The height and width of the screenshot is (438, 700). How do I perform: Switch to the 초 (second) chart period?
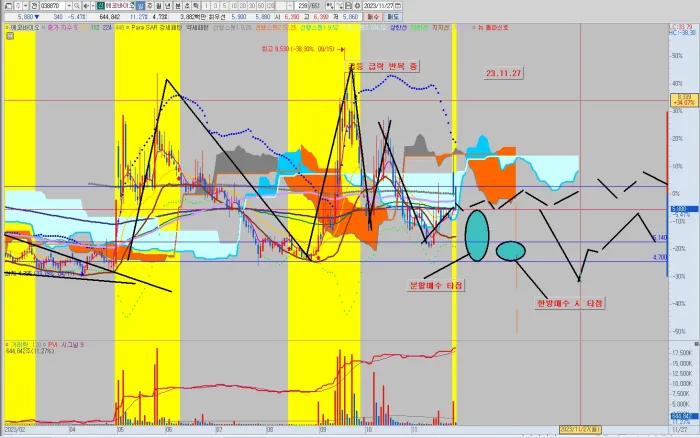[x=187, y=6]
